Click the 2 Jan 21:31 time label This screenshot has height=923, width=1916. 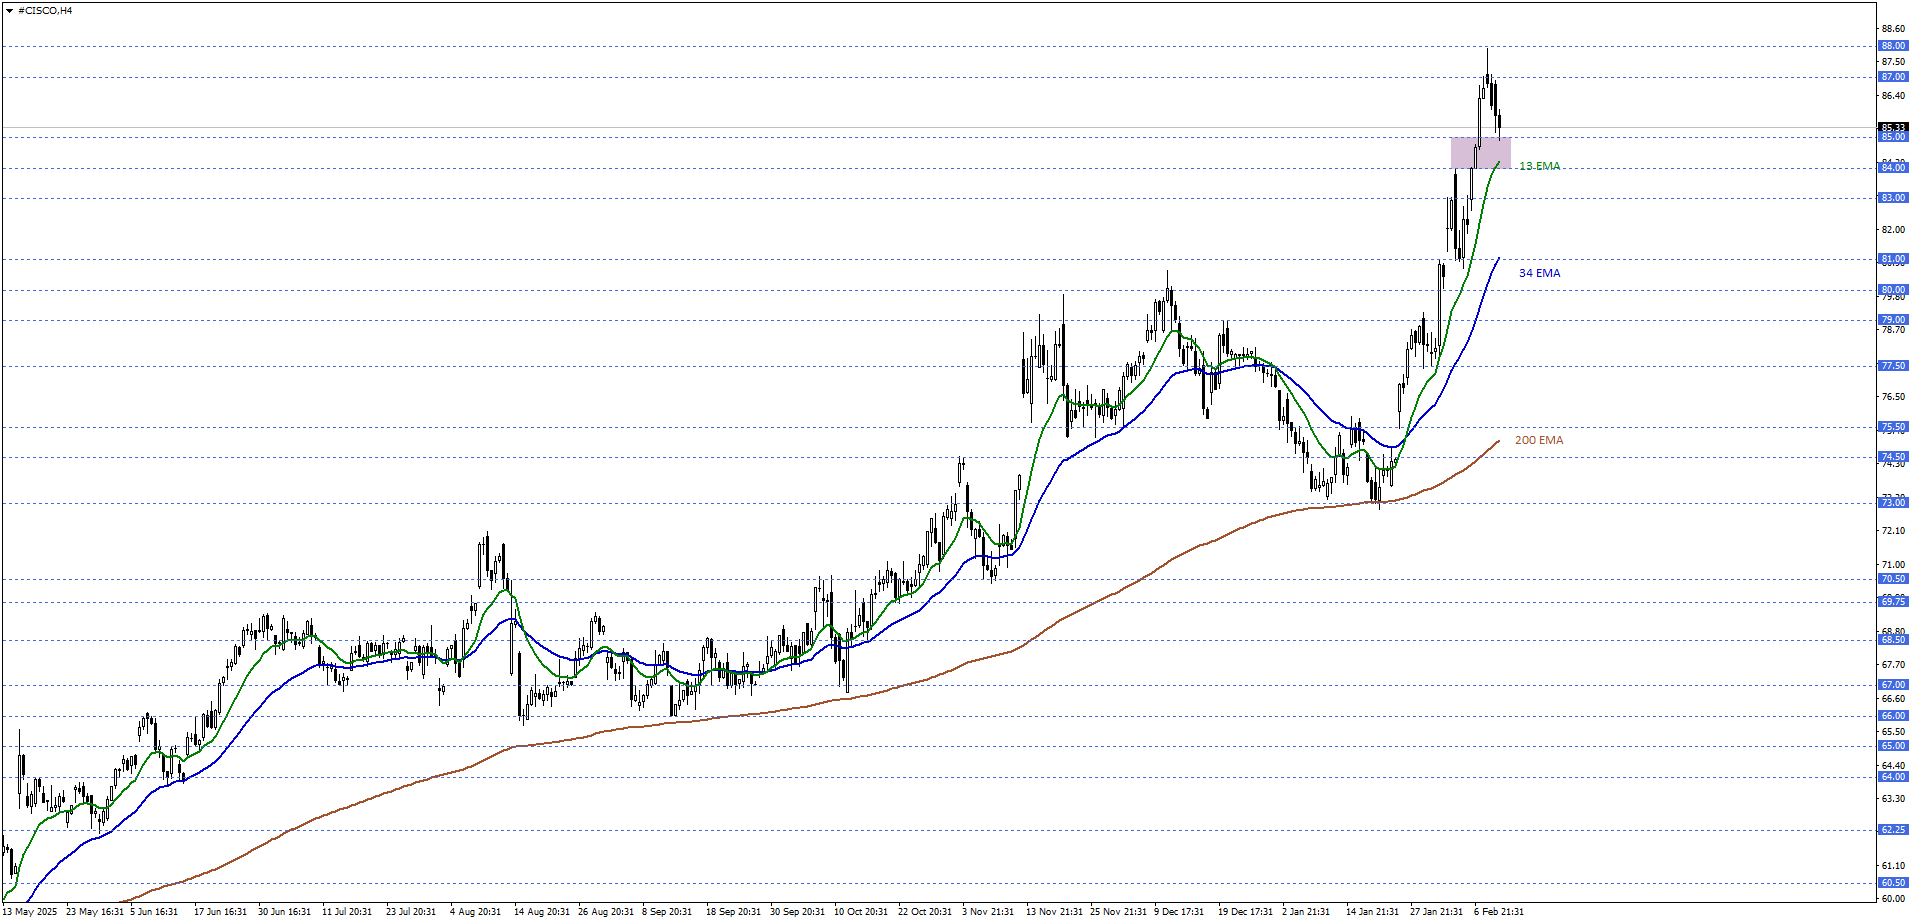pos(1307,912)
